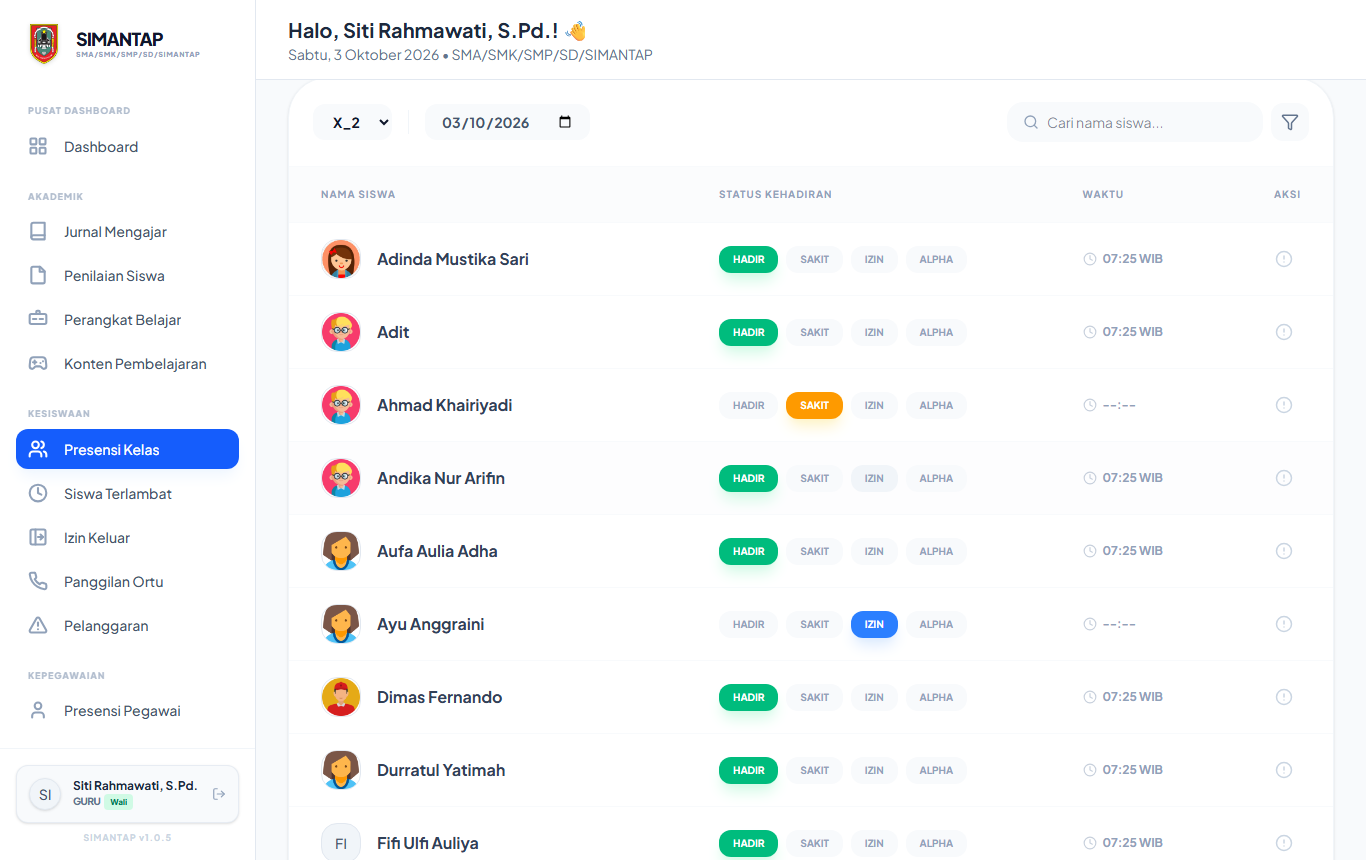Viewport: 1366px width, 860px height.
Task: Click the clock icon in Adinda's time cell
Action: point(1090,259)
